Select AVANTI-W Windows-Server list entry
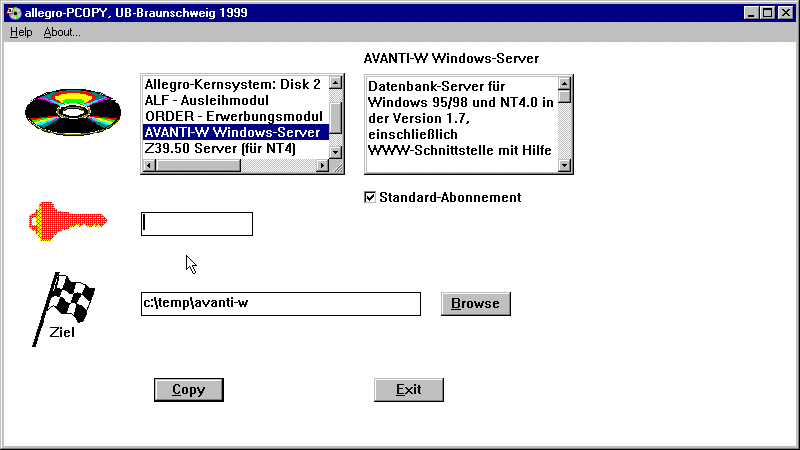Screen dimensions: 800x450 (236, 132)
